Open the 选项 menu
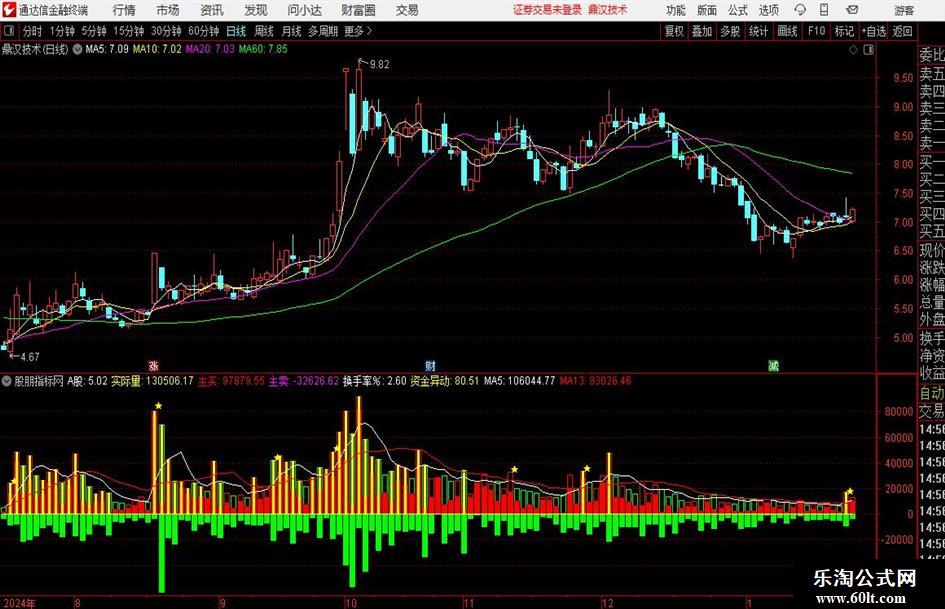Image resolution: width=945 pixels, height=609 pixels. (768, 10)
